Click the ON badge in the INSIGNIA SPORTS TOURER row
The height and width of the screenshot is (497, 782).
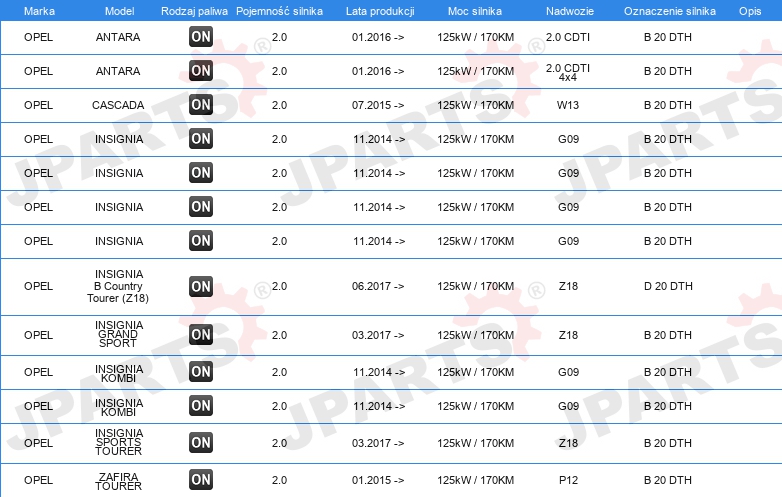[201, 443]
